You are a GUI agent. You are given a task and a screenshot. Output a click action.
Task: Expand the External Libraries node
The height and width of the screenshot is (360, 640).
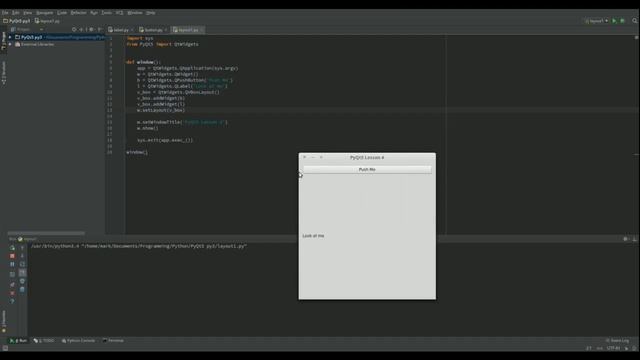point(10,44)
